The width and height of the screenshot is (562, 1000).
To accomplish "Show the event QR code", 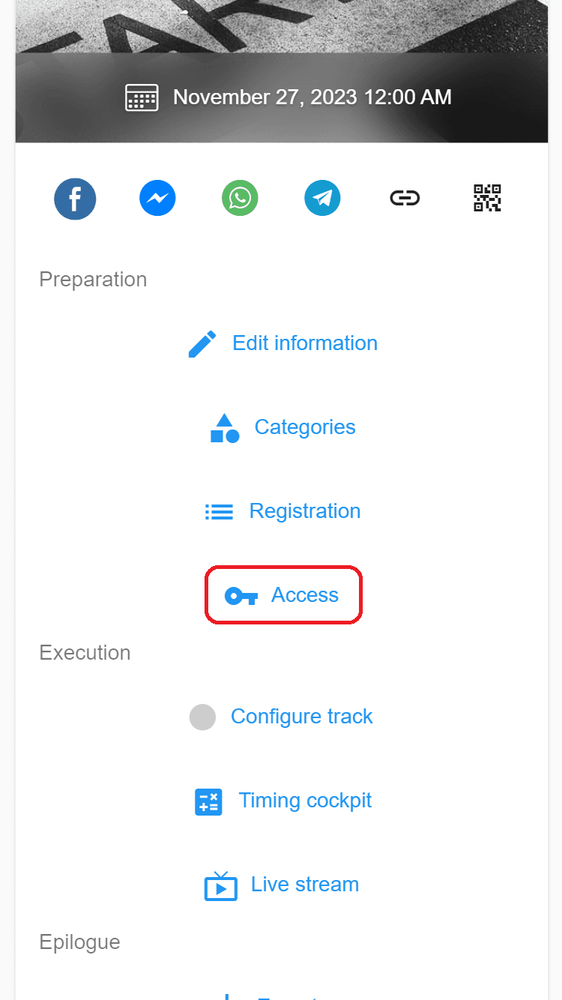I will click(x=487, y=198).
